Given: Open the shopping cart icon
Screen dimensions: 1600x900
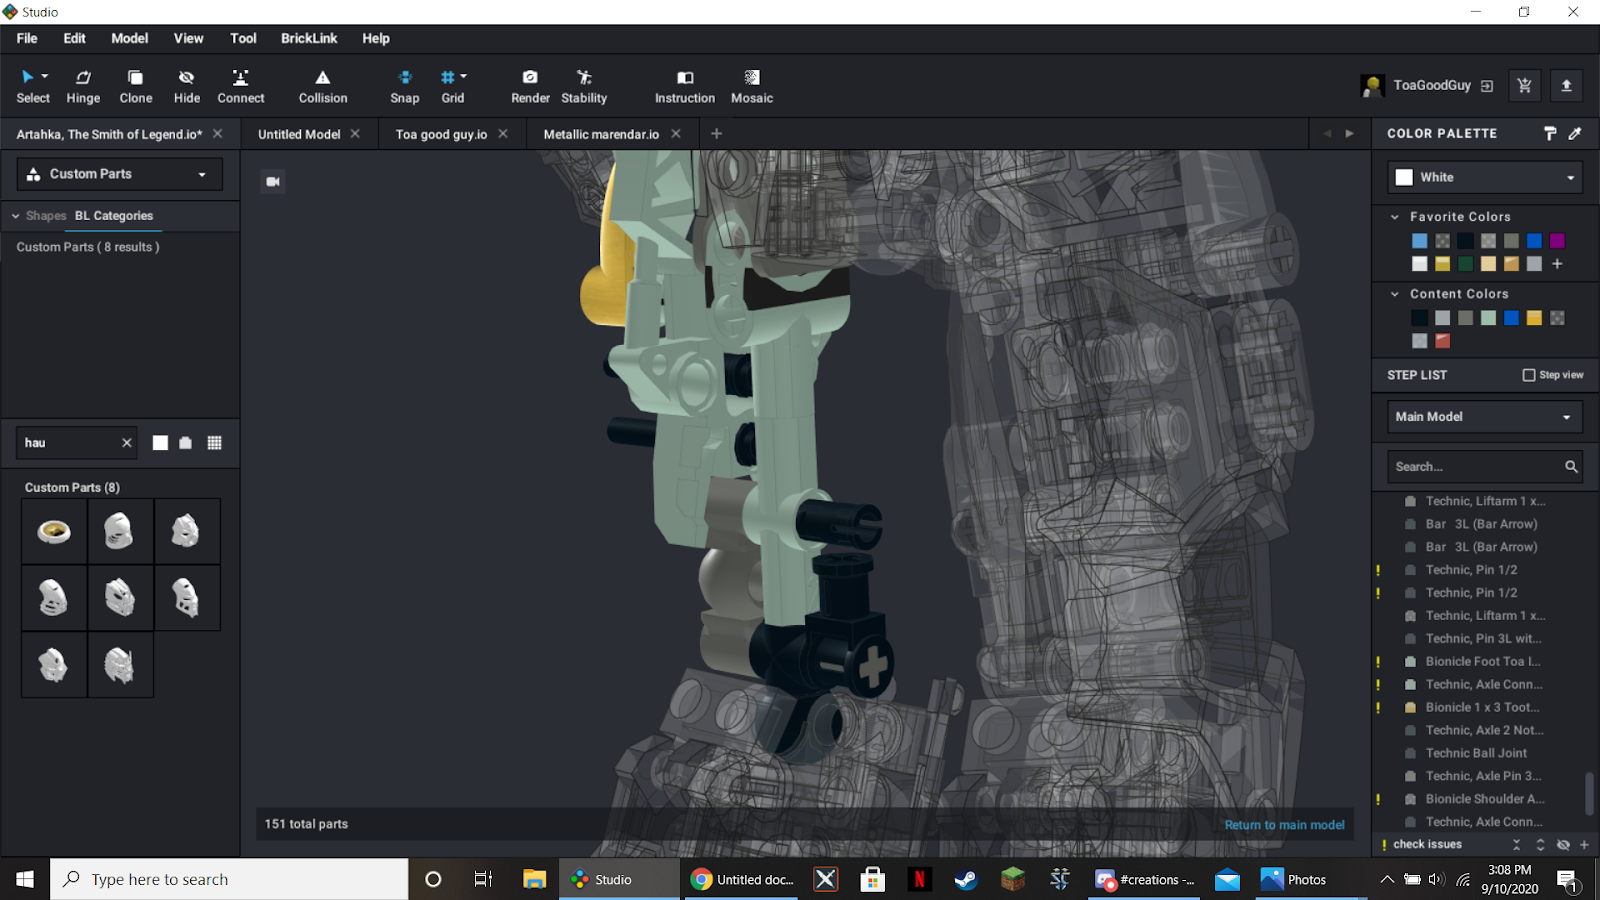Looking at the screenshot, I should (x=1524, y=85).
